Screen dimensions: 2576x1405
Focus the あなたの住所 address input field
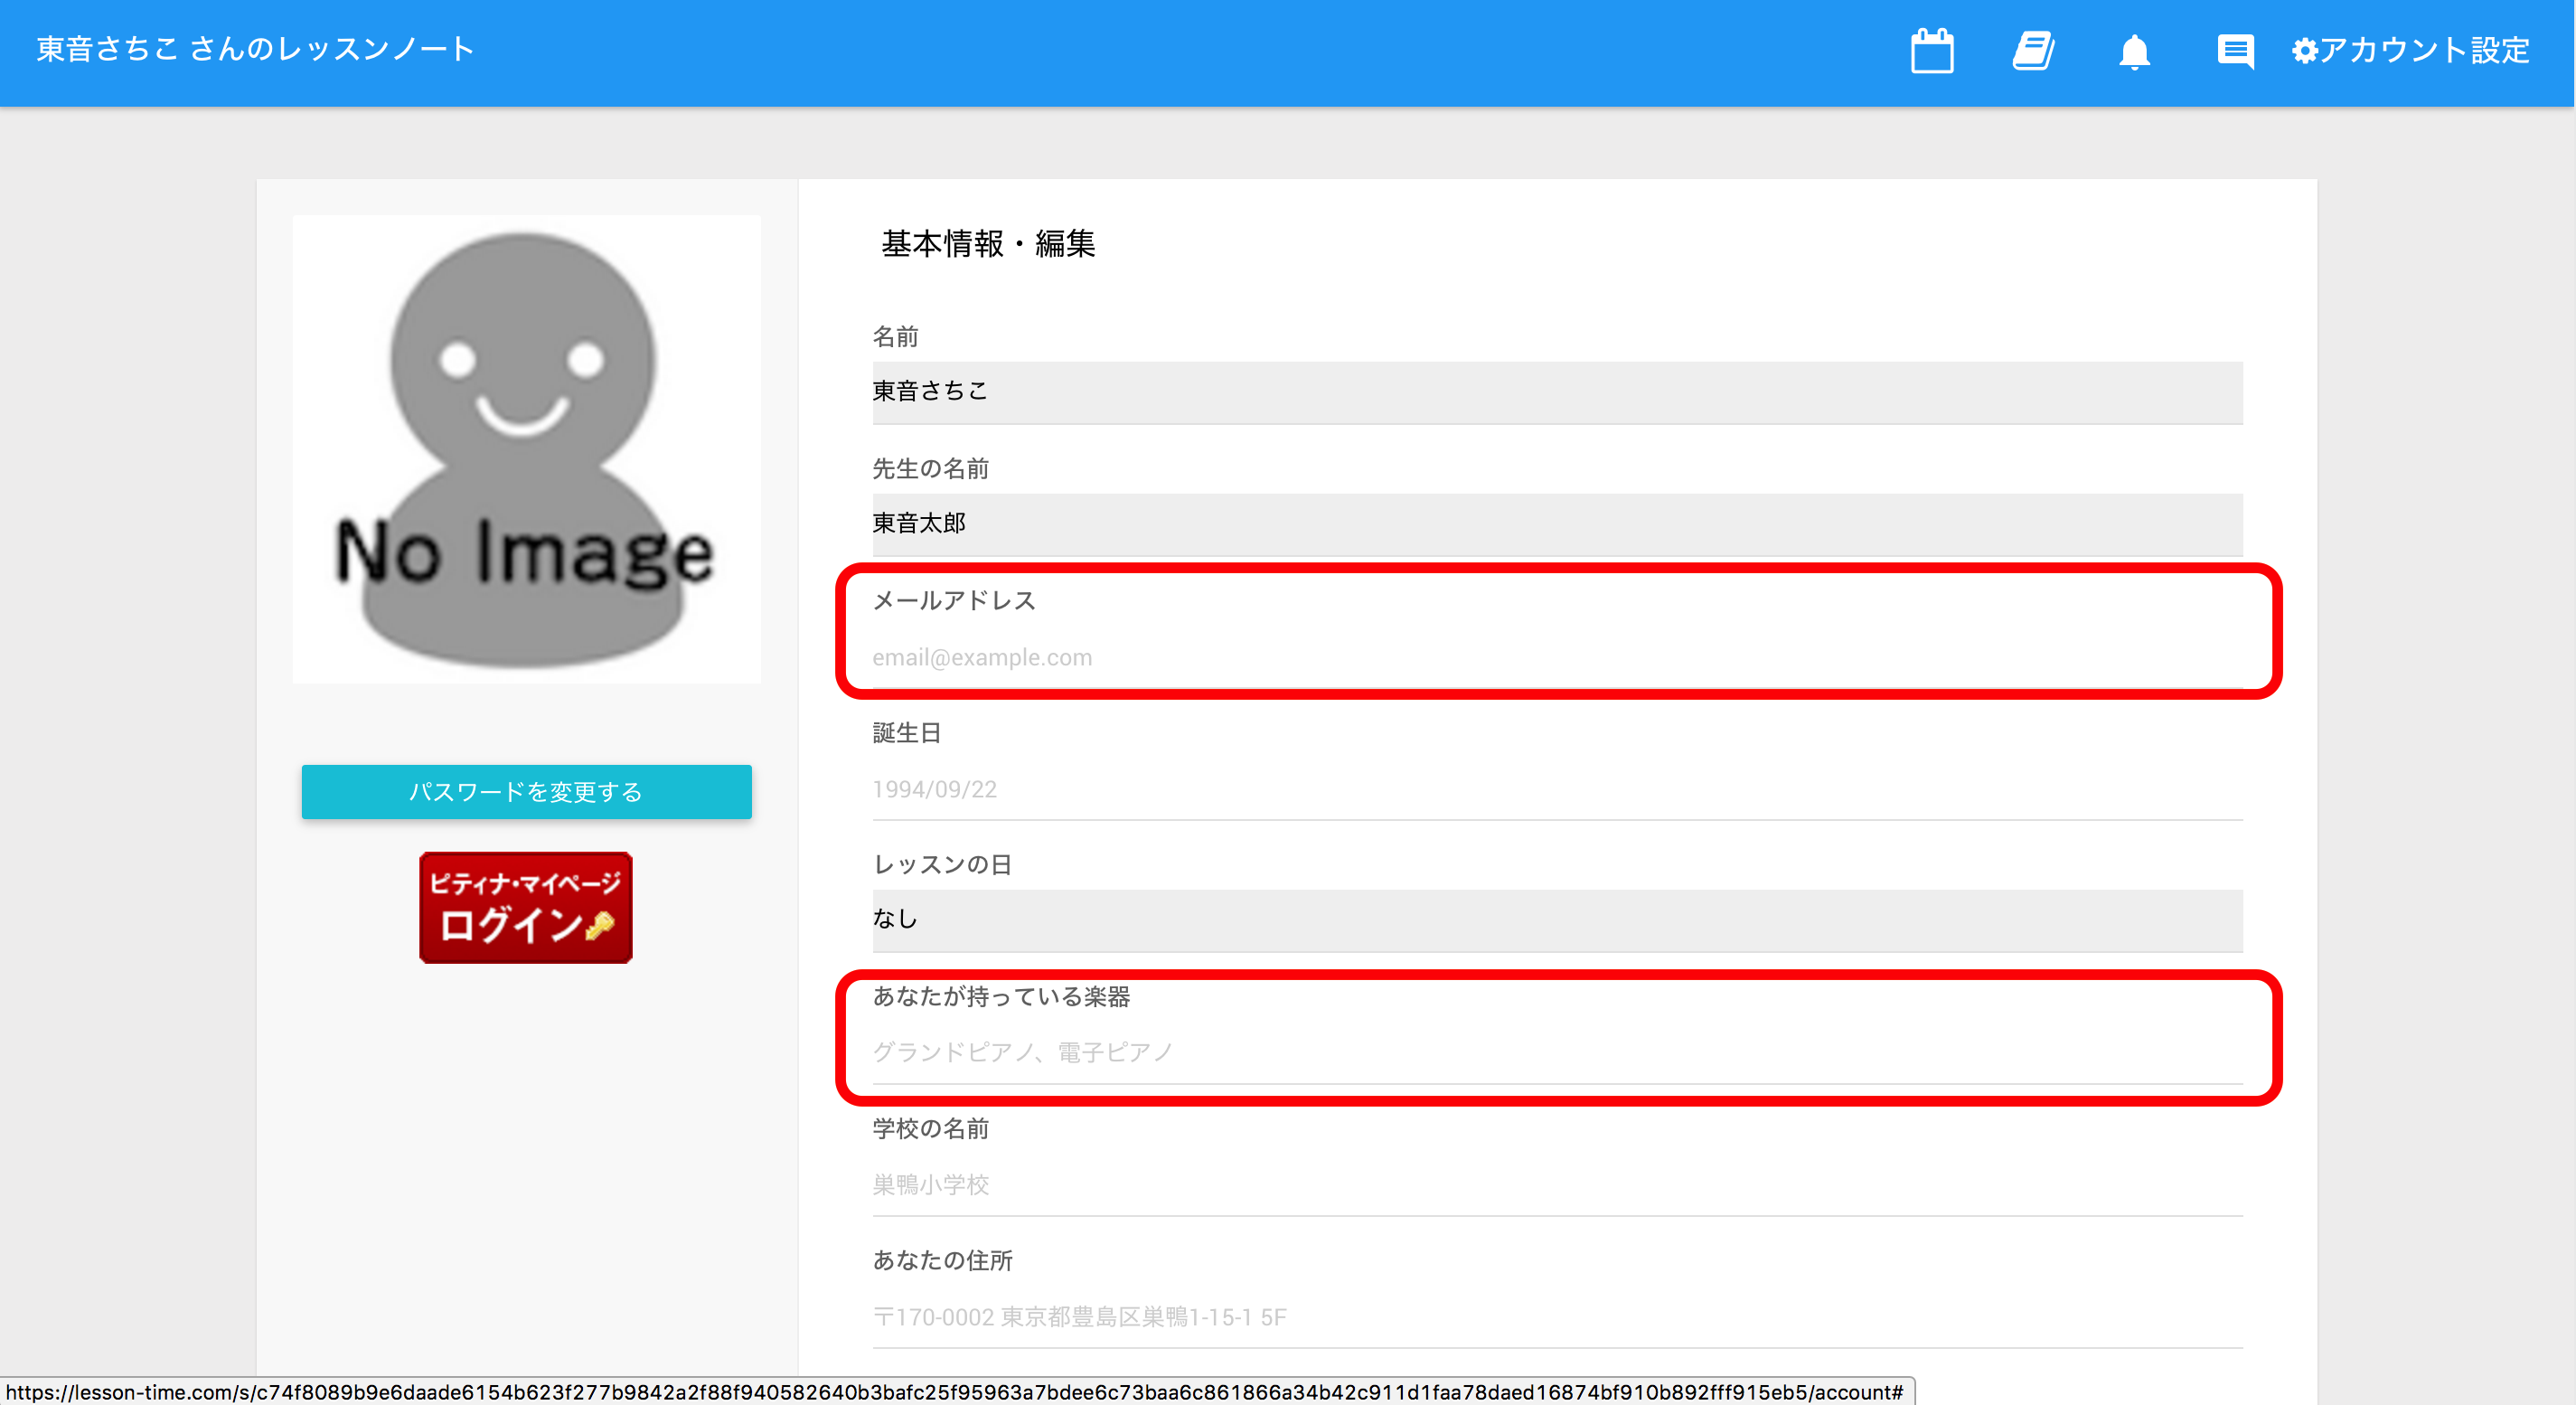pyautogui.click(x=1556, y=1316)
